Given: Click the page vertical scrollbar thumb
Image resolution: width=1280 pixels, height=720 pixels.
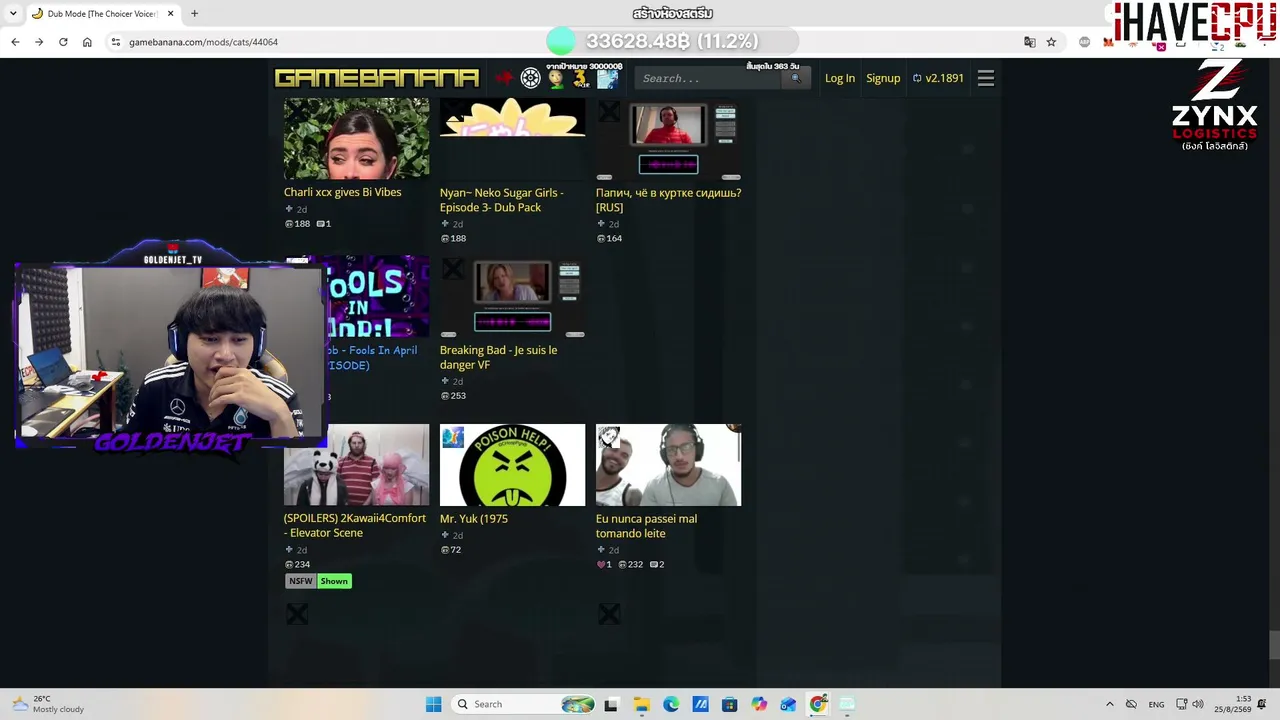Looking at the screenshot, I should (x=1273, y=645).
